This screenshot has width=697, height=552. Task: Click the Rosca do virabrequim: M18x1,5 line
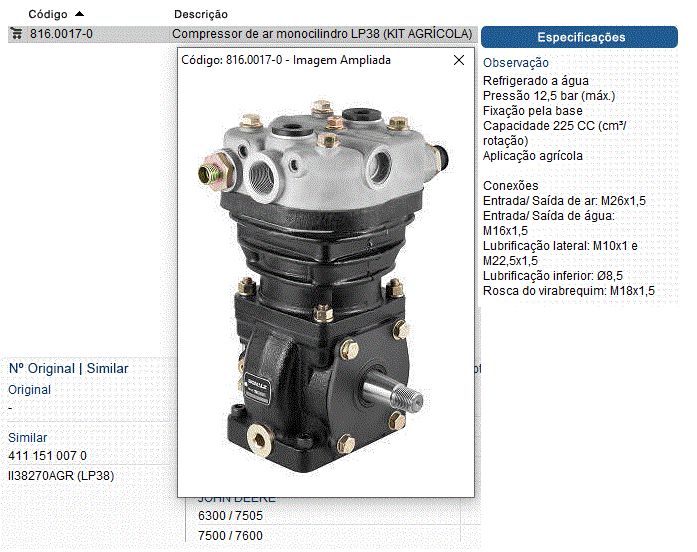tap(568, 291)
